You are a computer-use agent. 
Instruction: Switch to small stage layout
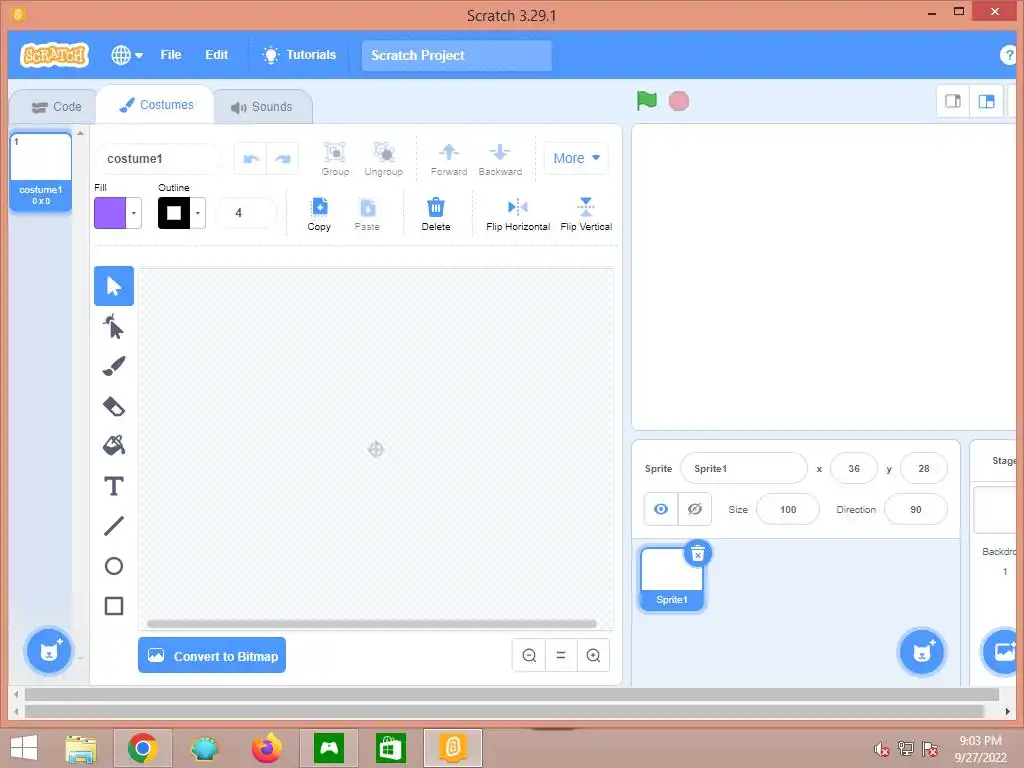click(953, 101)
